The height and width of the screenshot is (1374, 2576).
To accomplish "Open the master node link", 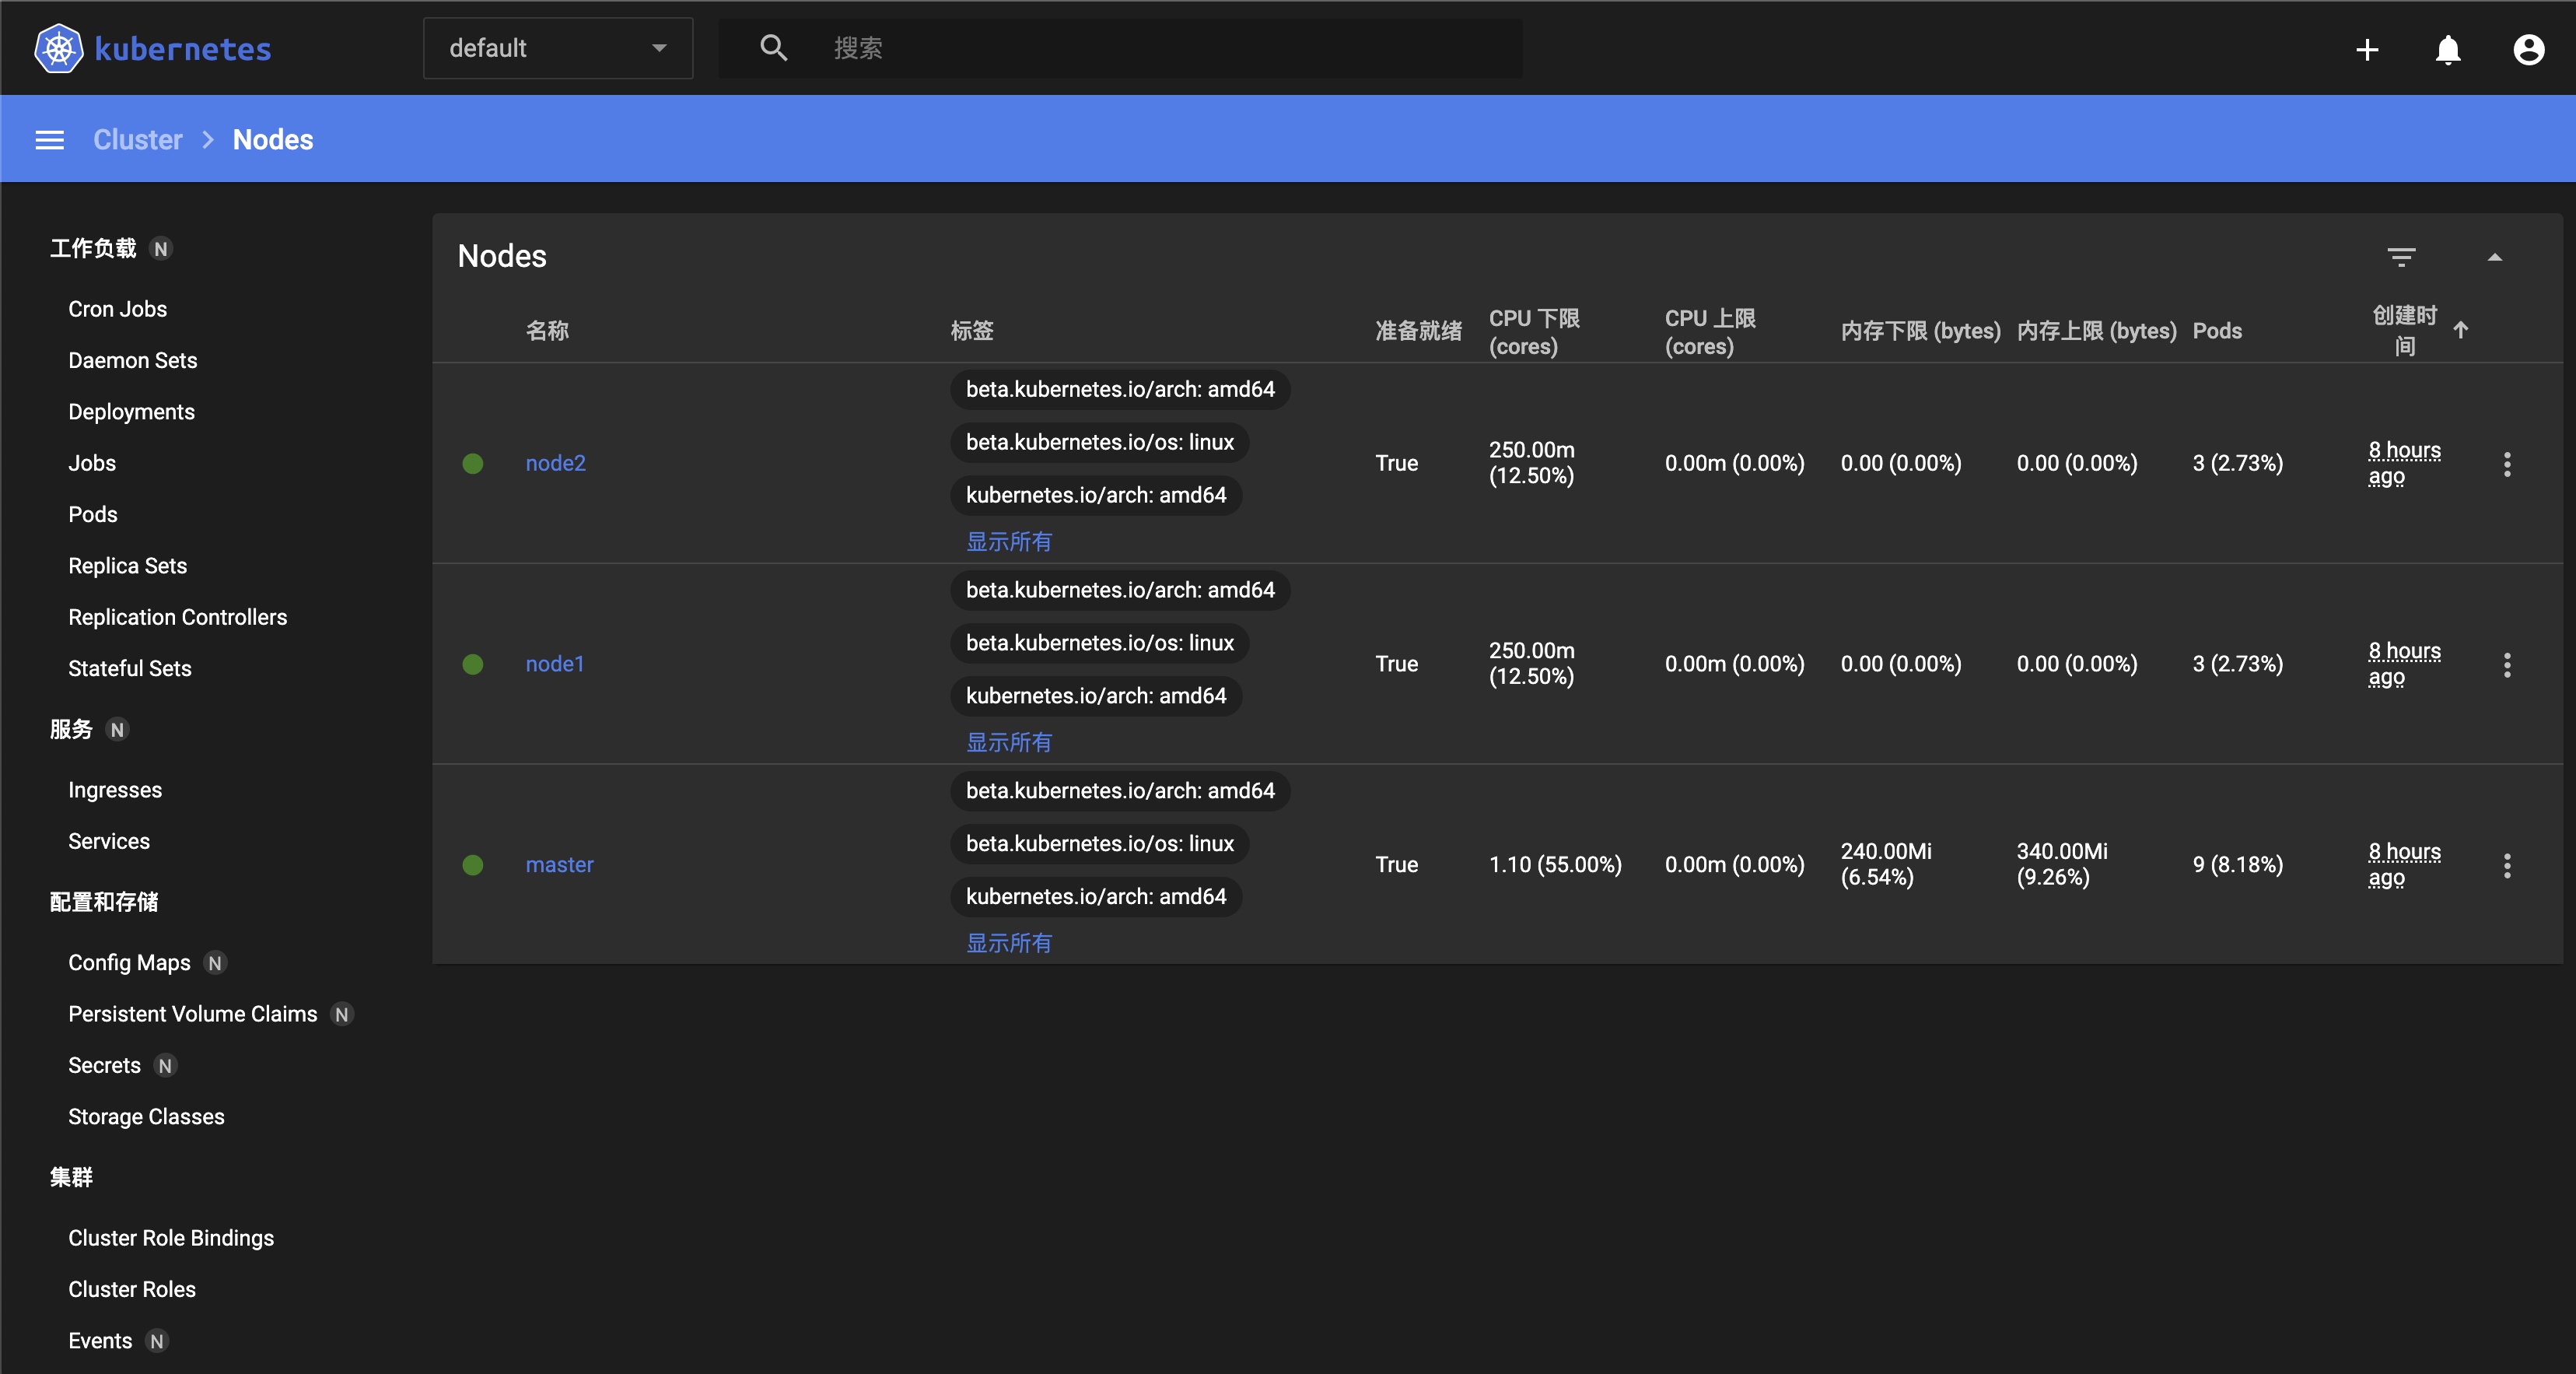I will [x=559, y=865].
